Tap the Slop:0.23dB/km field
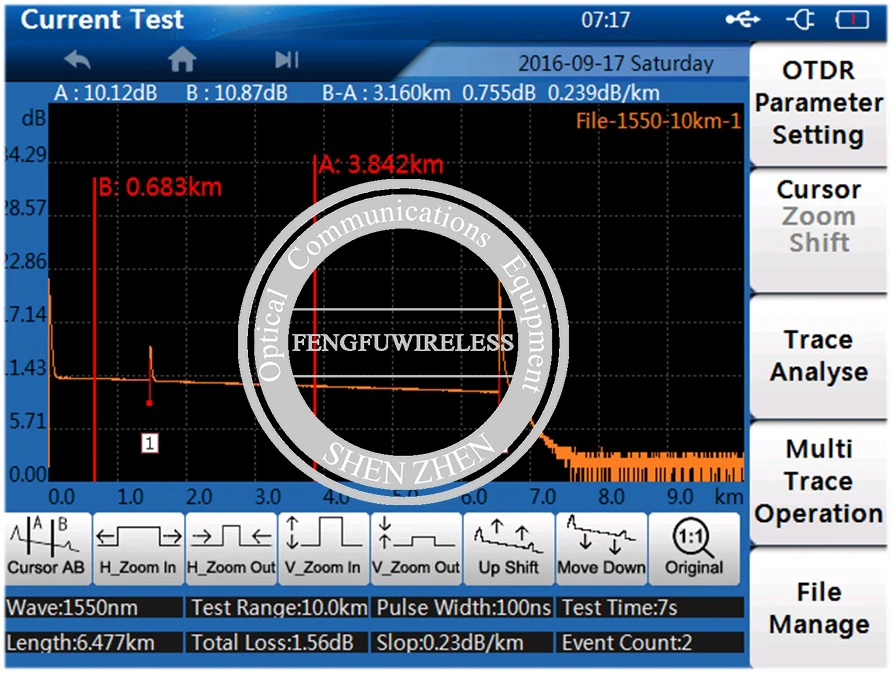 point(463,643)
